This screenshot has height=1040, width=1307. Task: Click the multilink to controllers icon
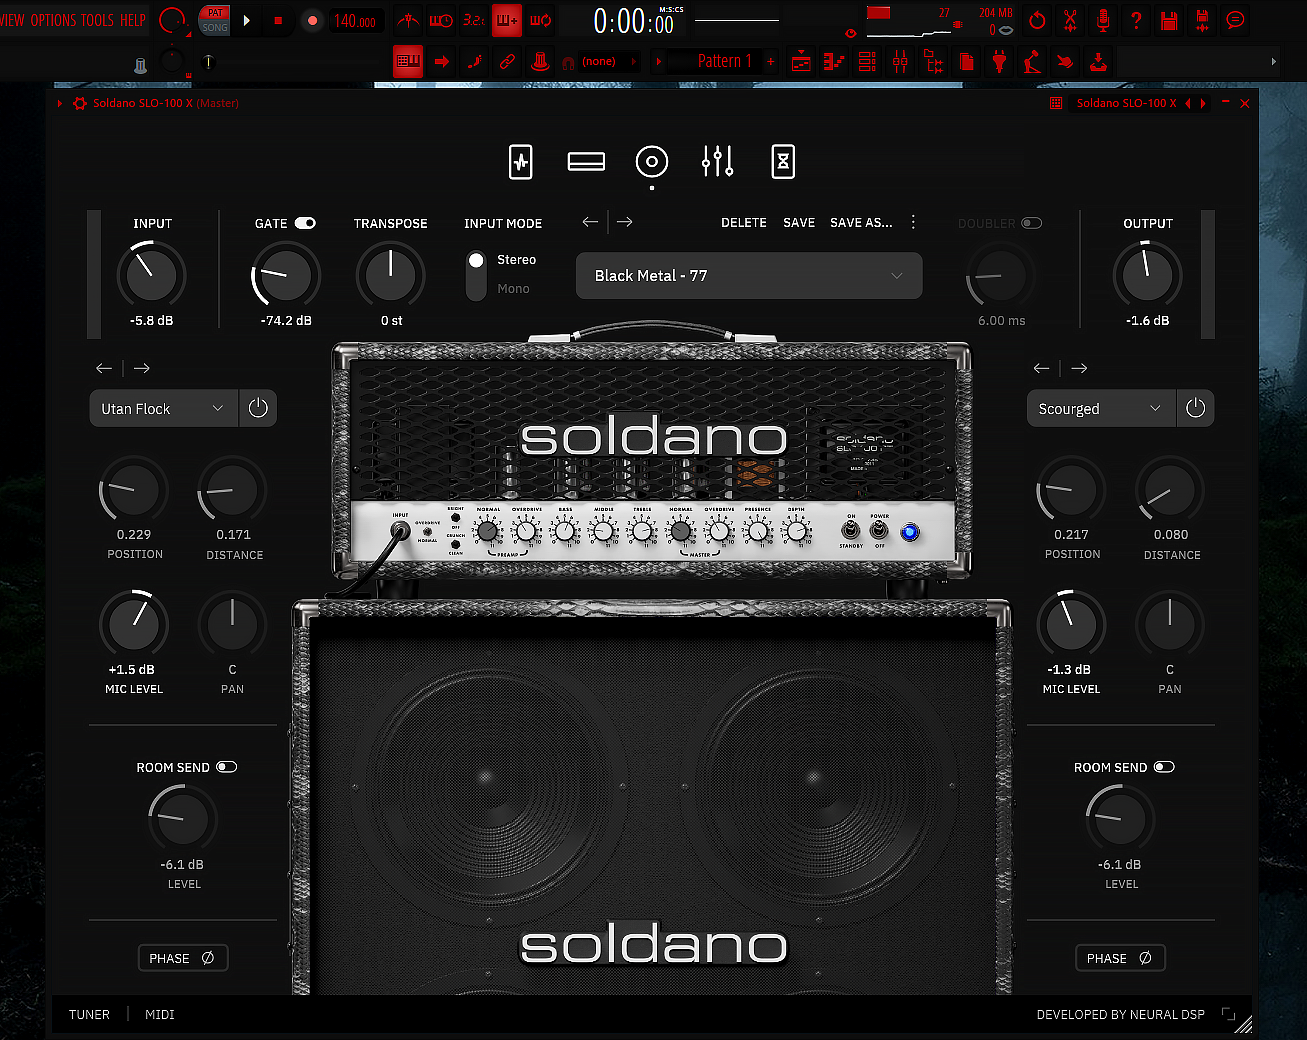507,62
